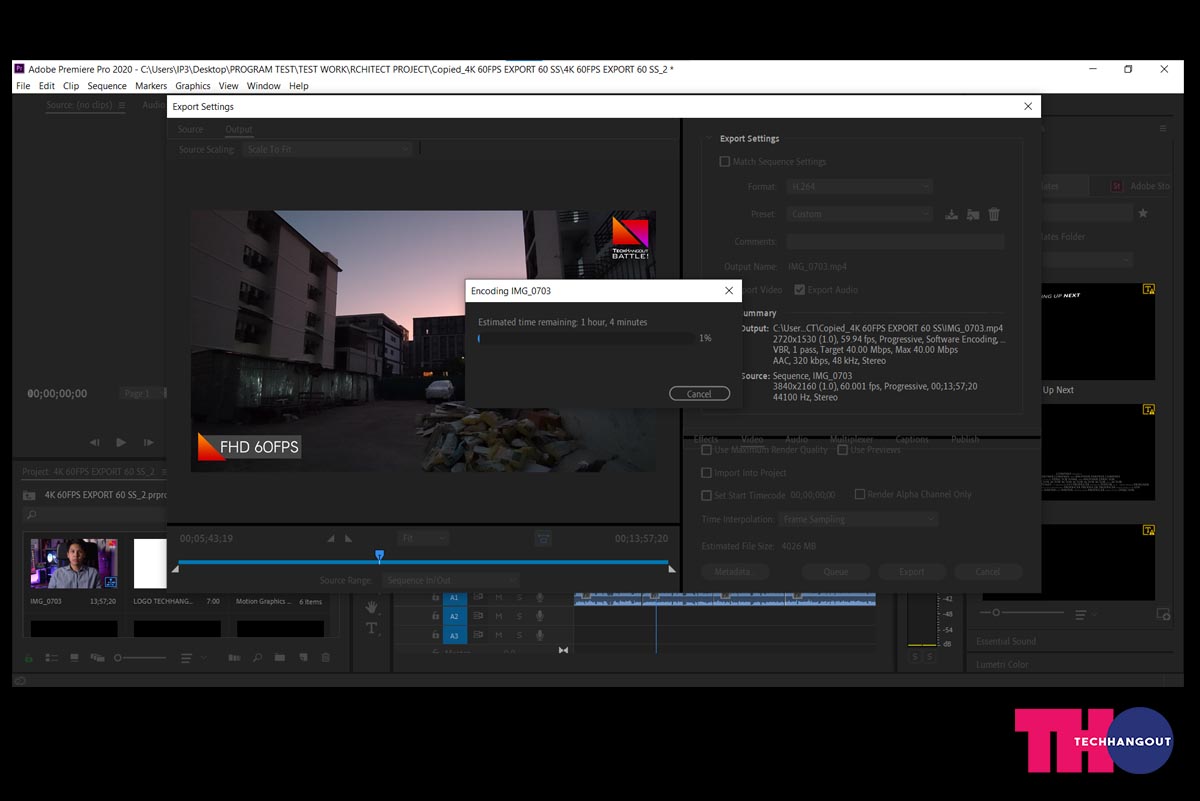Open the Graphics menu
1200x801 pixels.
click(193, 86)
